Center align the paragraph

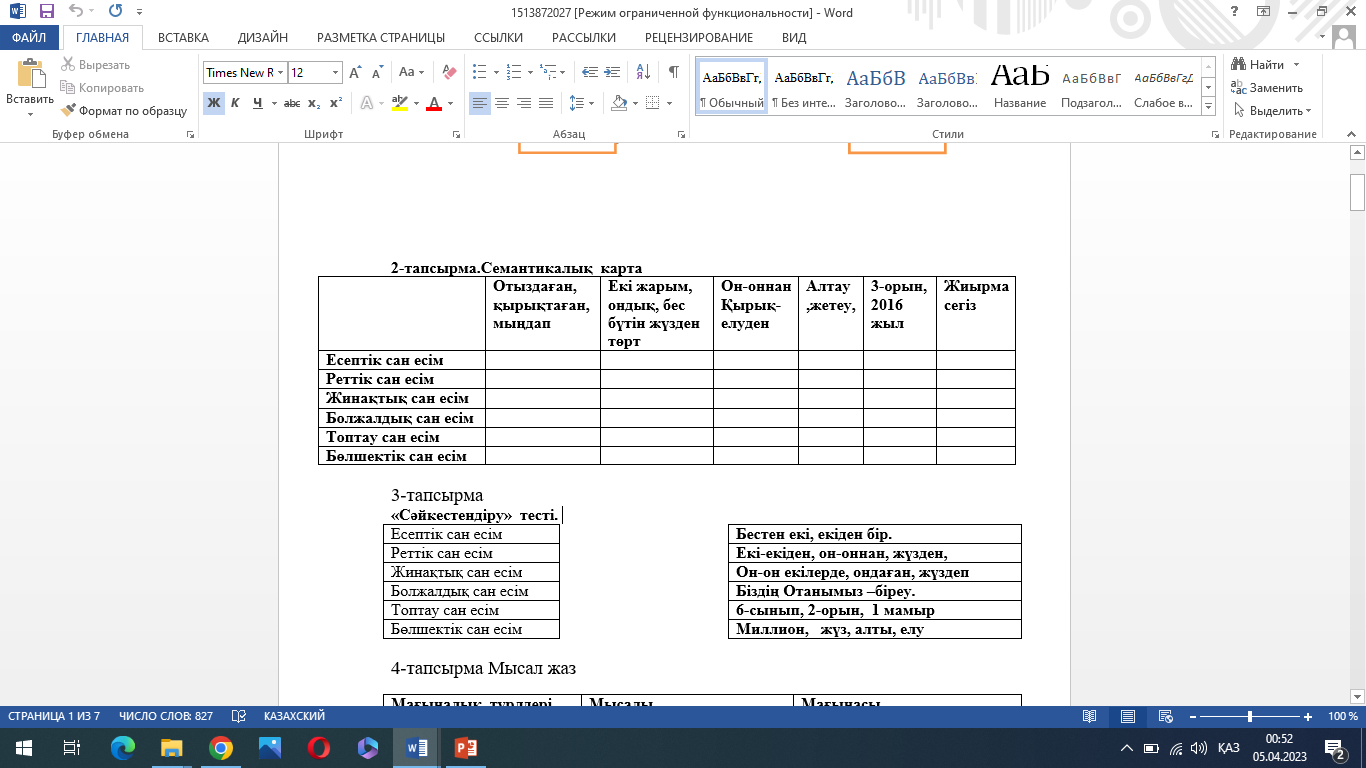[502, 103]
